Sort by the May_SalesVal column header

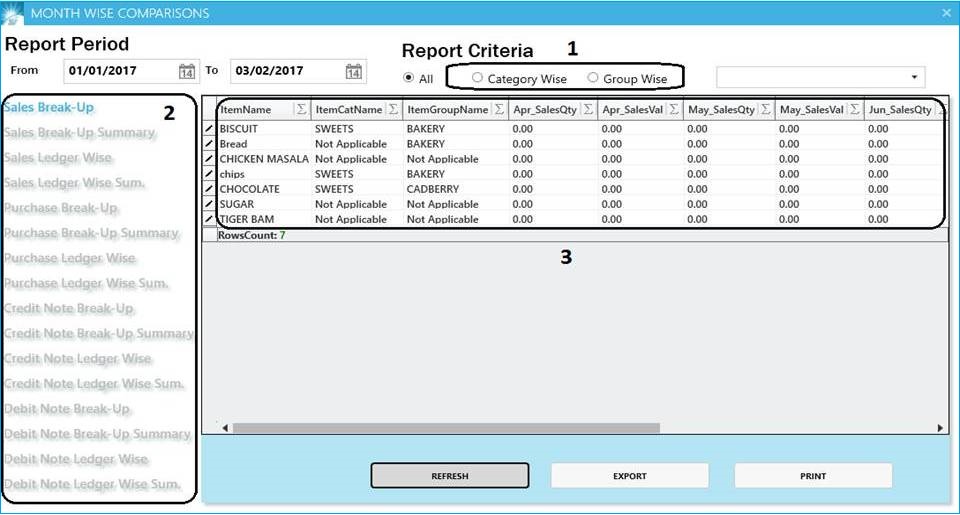pyautogui.click(x=812, y=110)
